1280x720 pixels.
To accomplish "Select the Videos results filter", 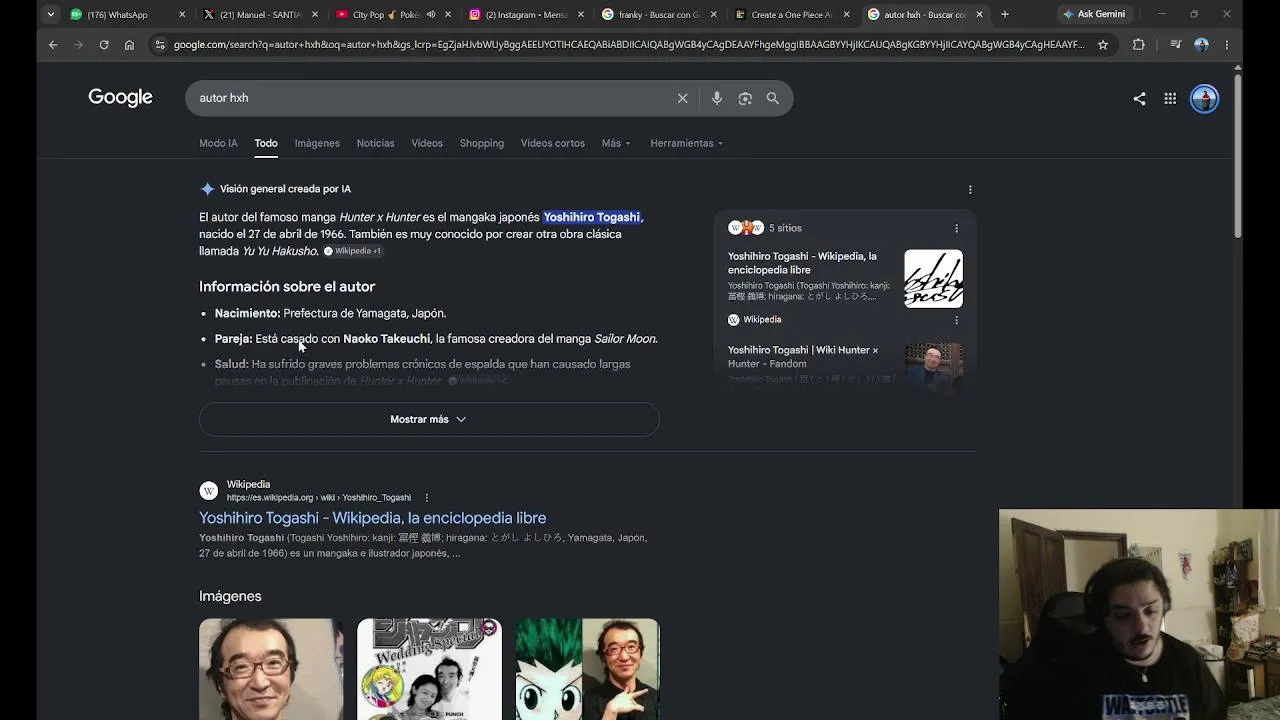I will tap(427, 143).
